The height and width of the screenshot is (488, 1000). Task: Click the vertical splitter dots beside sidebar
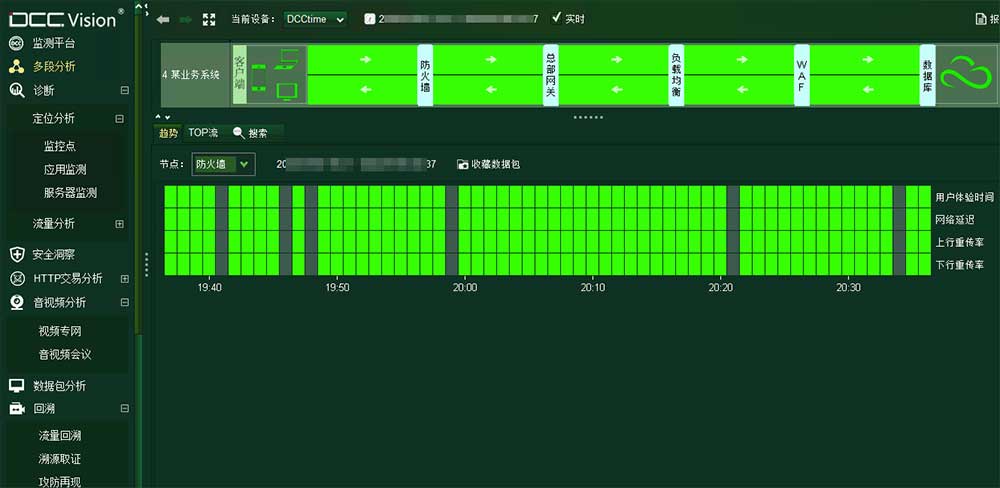[147, 264]
